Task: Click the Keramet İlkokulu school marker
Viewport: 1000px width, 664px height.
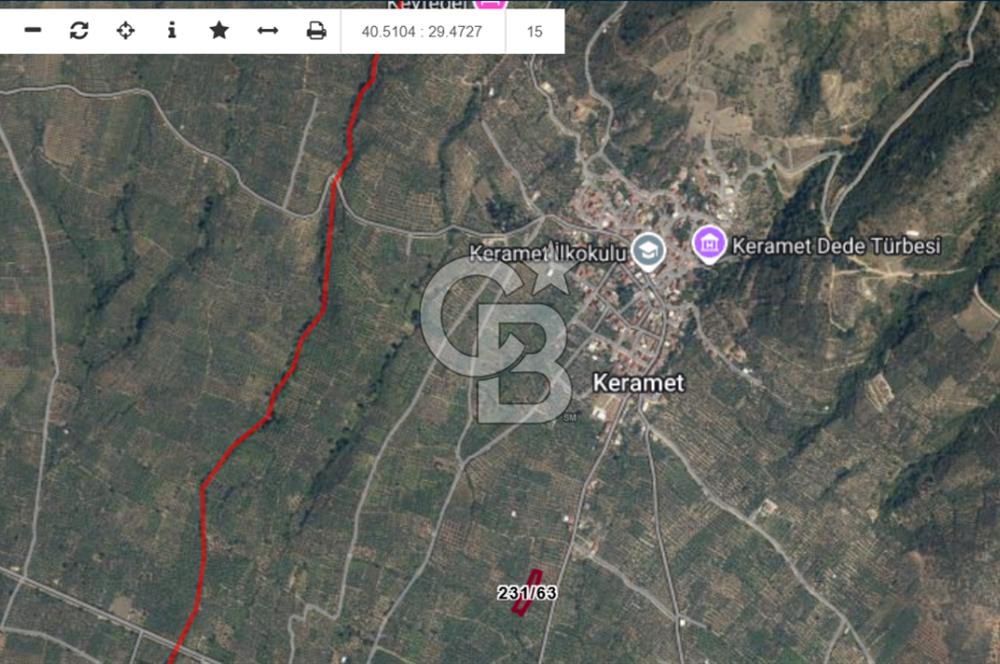Action: 648,251
